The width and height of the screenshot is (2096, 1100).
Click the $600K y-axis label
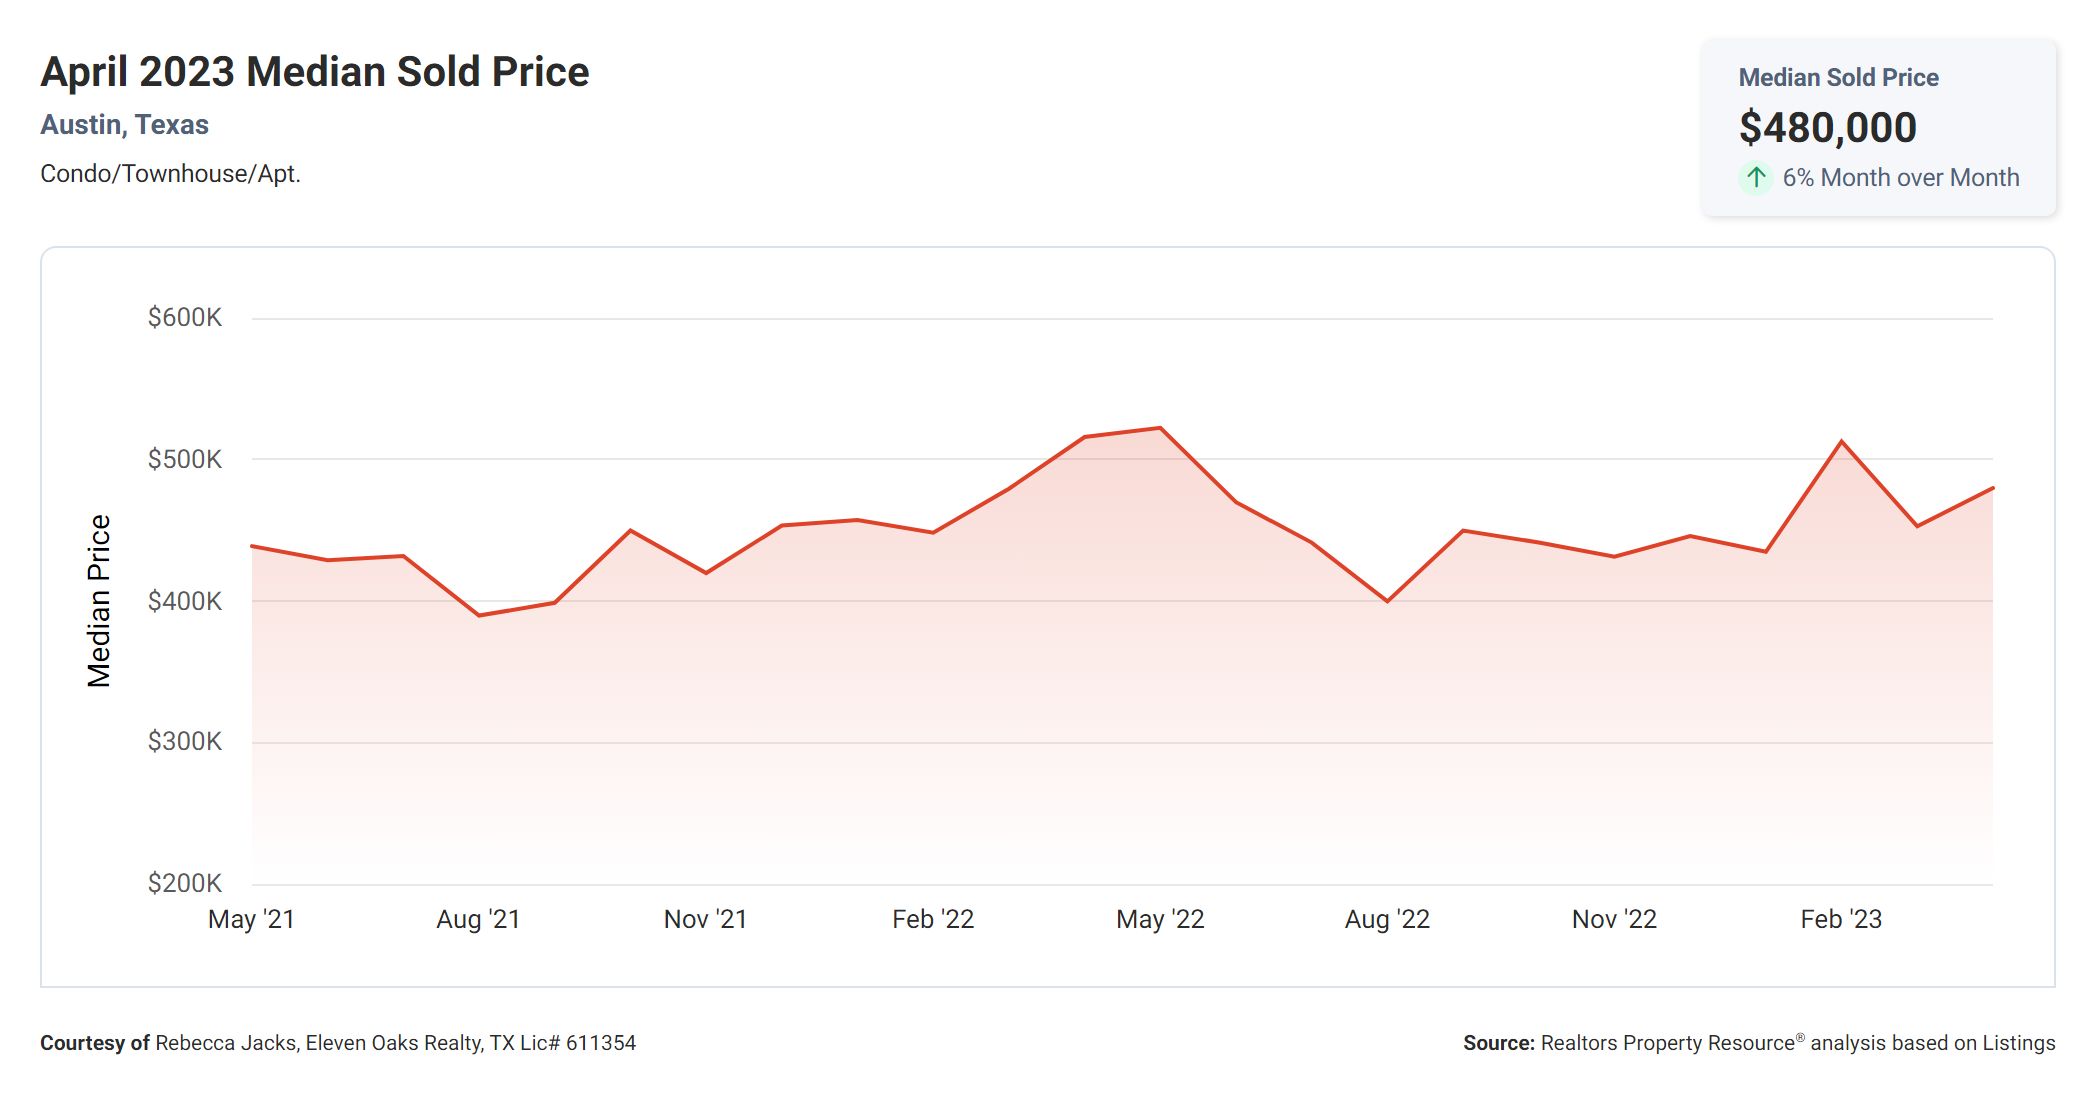pyautogui.click(x=185, y=318)
